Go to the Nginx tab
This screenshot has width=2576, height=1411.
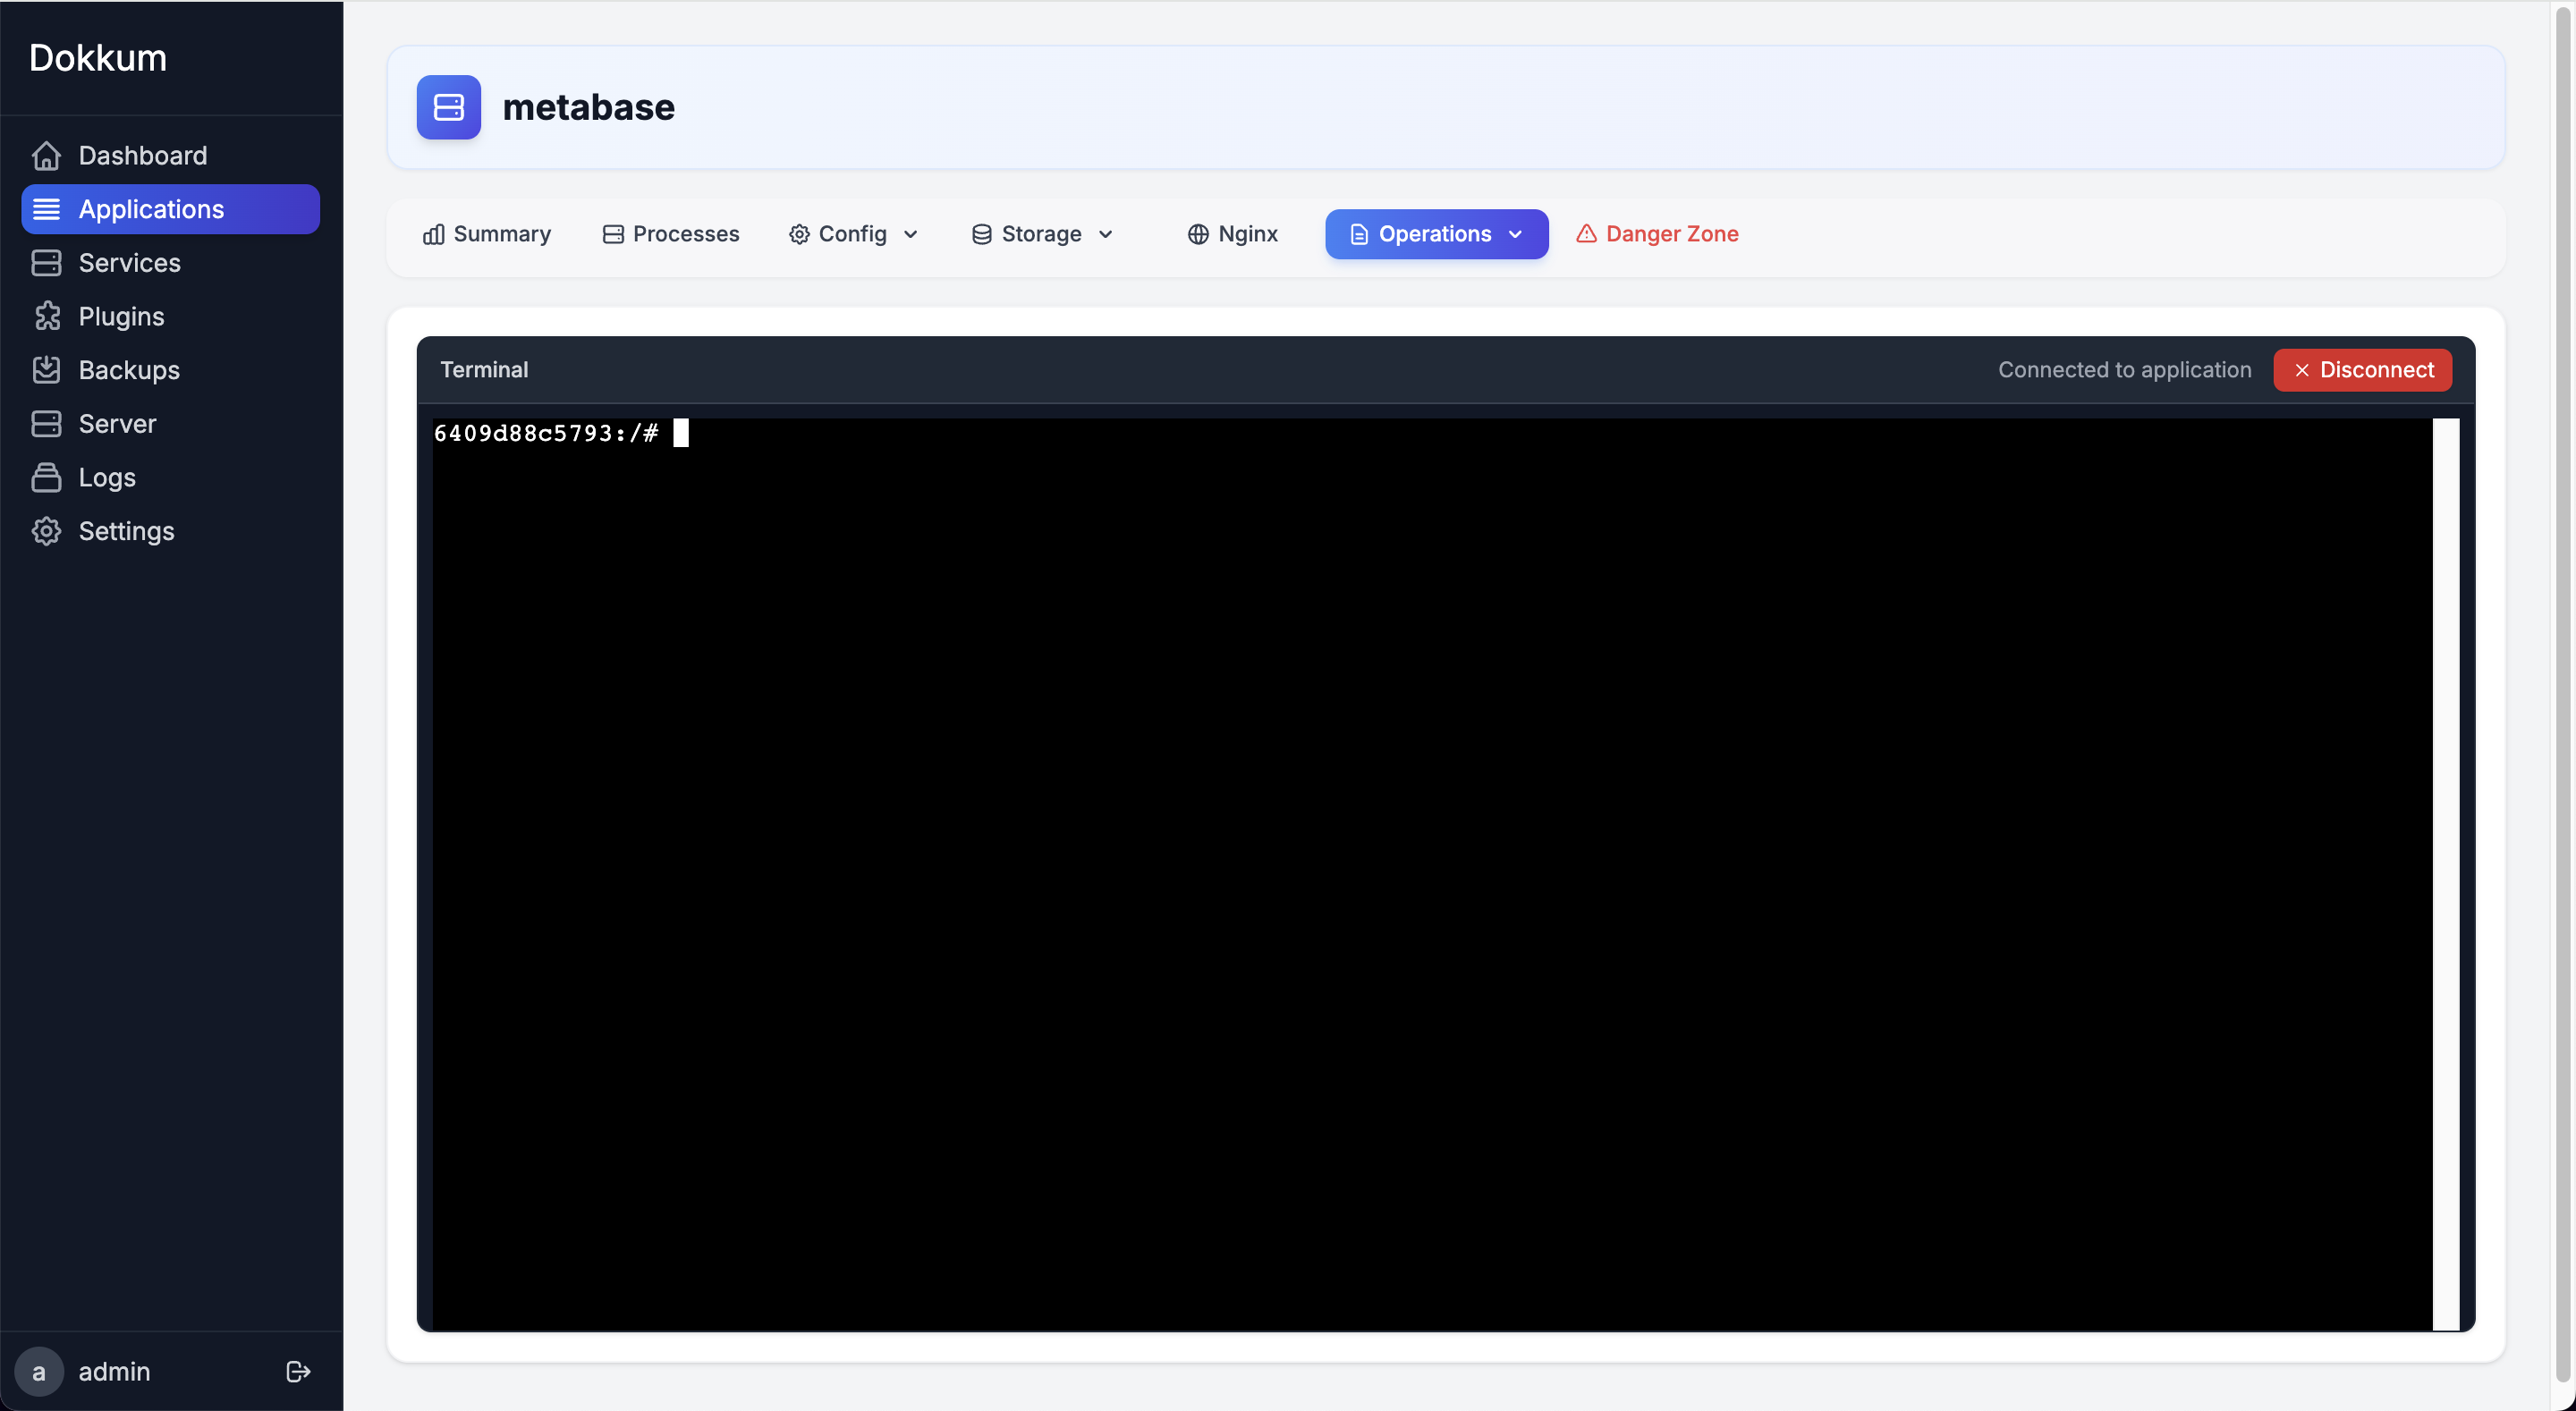(x=1232, y=234)
